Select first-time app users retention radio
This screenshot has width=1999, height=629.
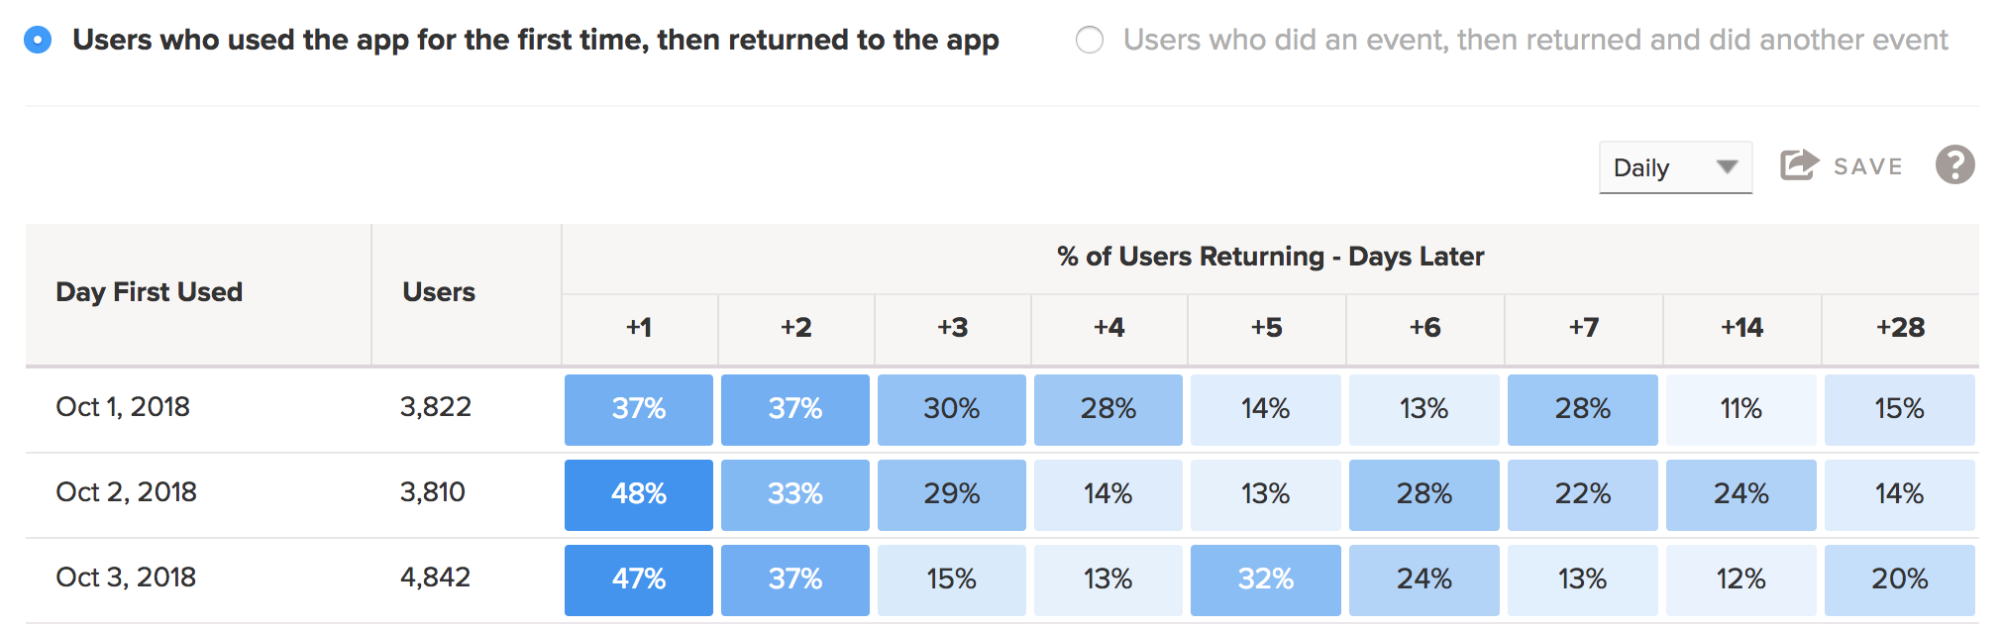click(x=38, y=40)
